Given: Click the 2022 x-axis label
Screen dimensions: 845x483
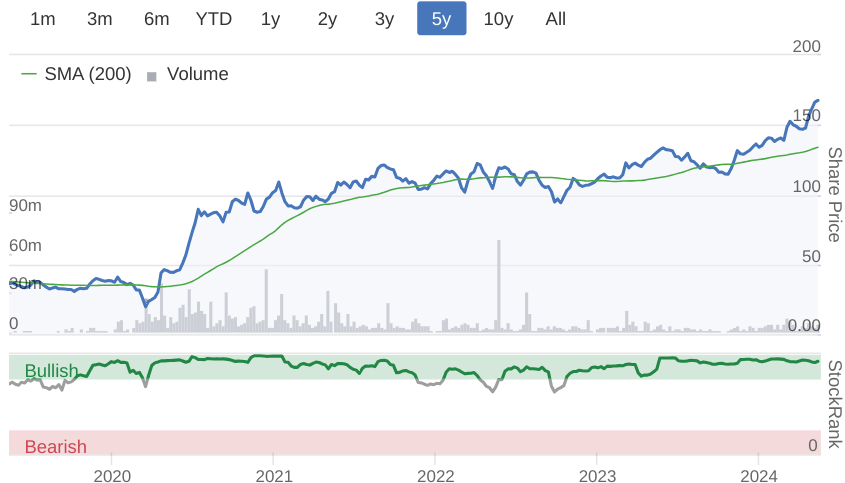Looking at the screenshot, I should [x=435, y=475].
